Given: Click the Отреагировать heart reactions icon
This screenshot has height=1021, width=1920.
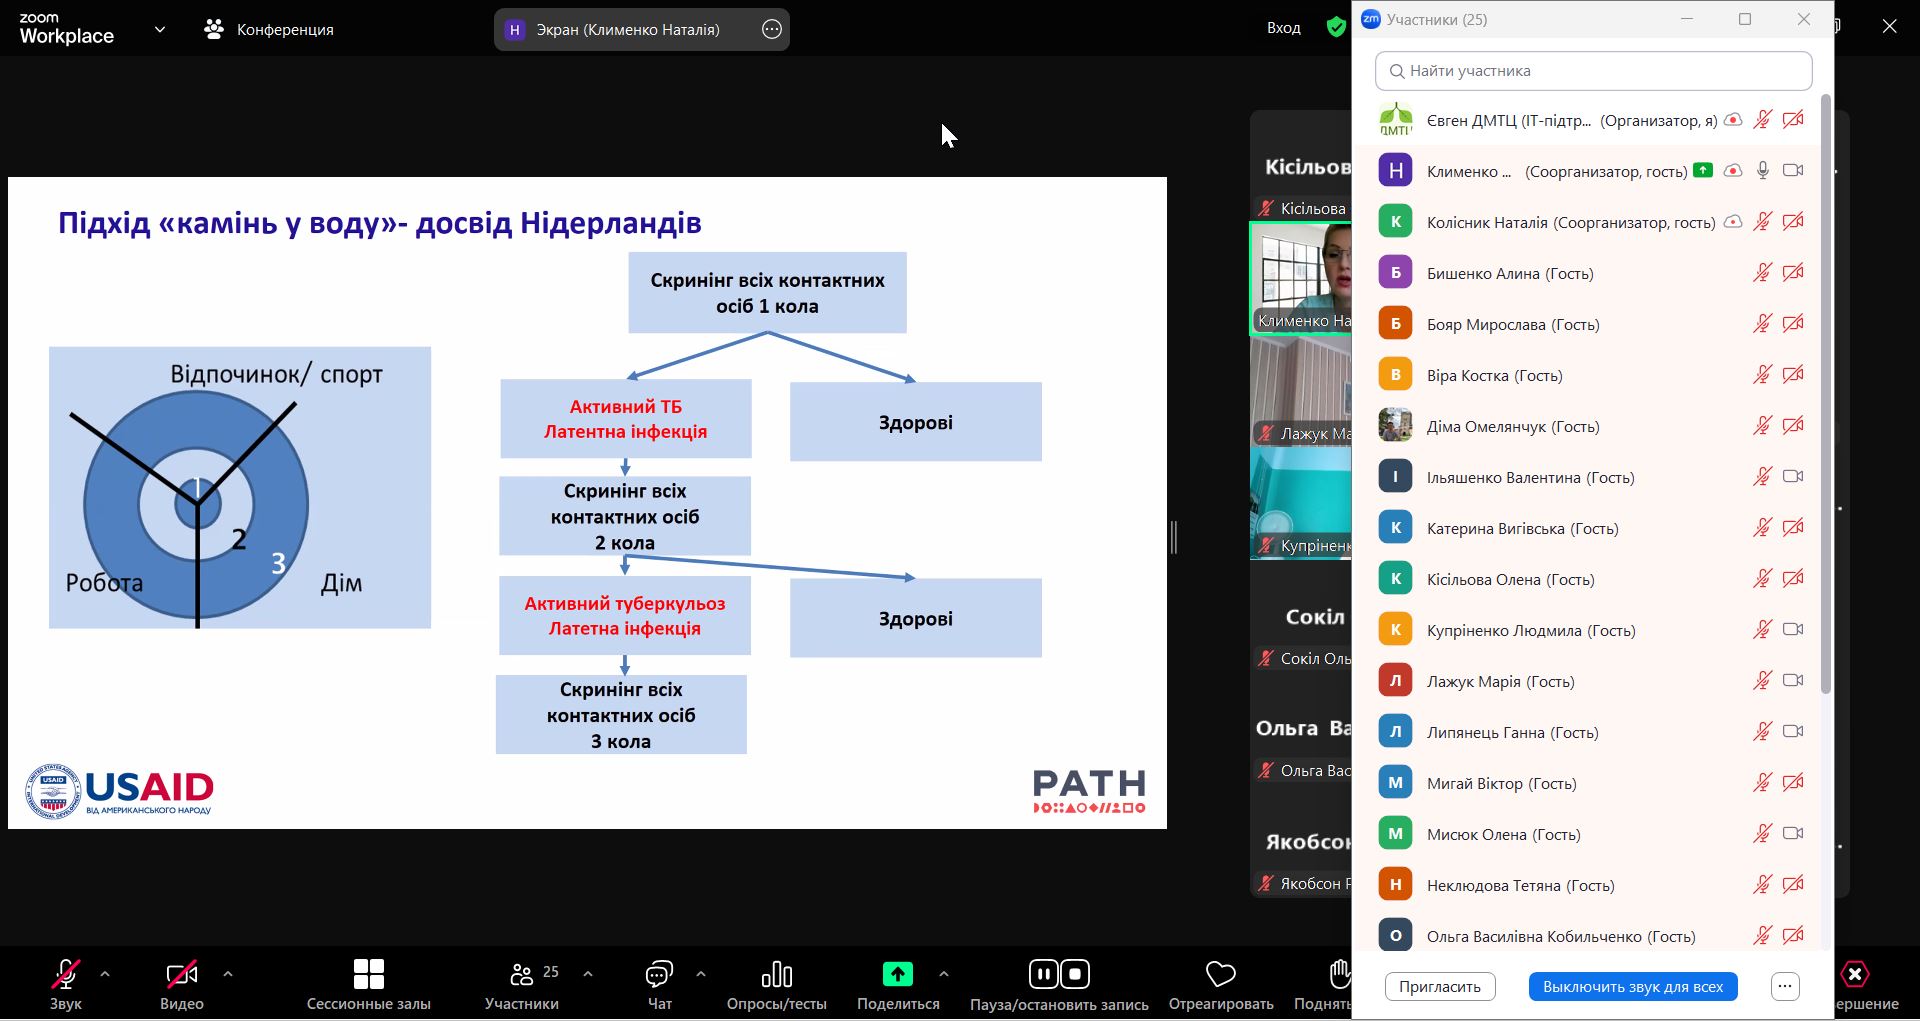Looking at the screenshot, I should 1220,974.
